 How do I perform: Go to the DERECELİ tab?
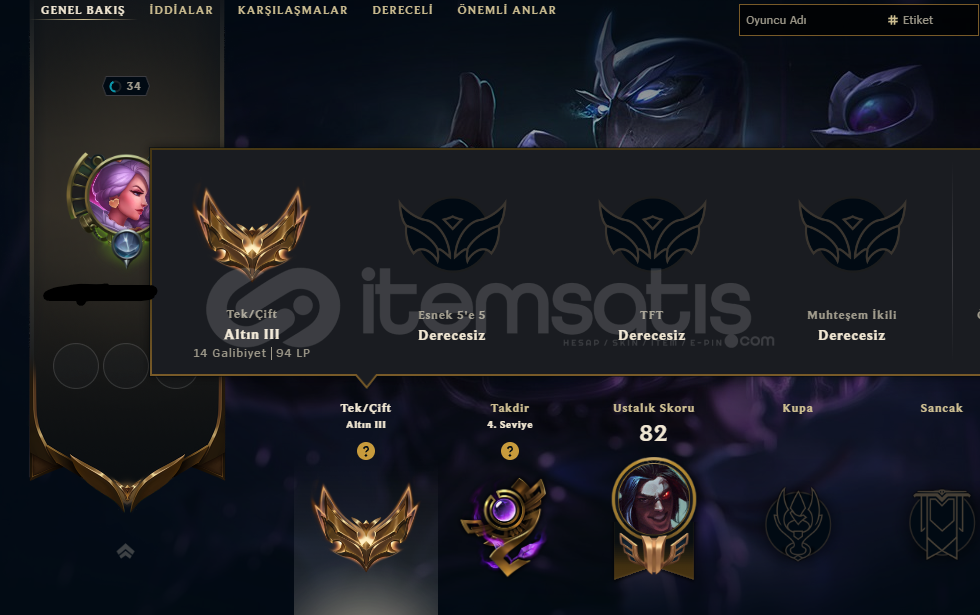coord(402,10)
